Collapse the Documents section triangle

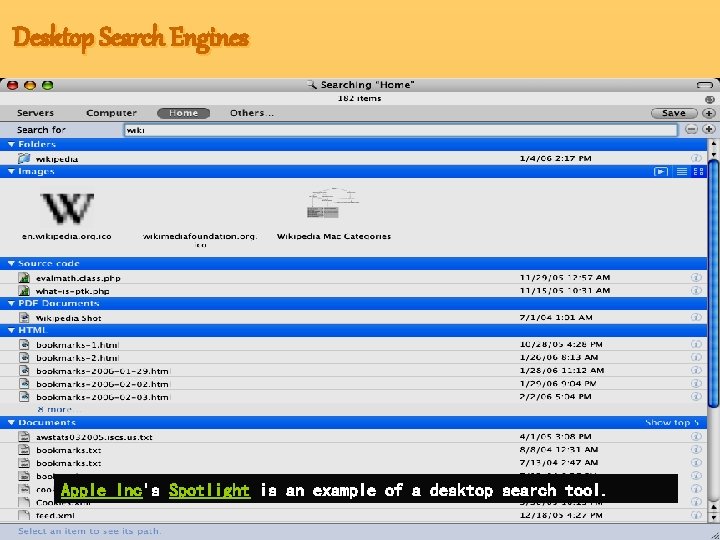point(11,422)
